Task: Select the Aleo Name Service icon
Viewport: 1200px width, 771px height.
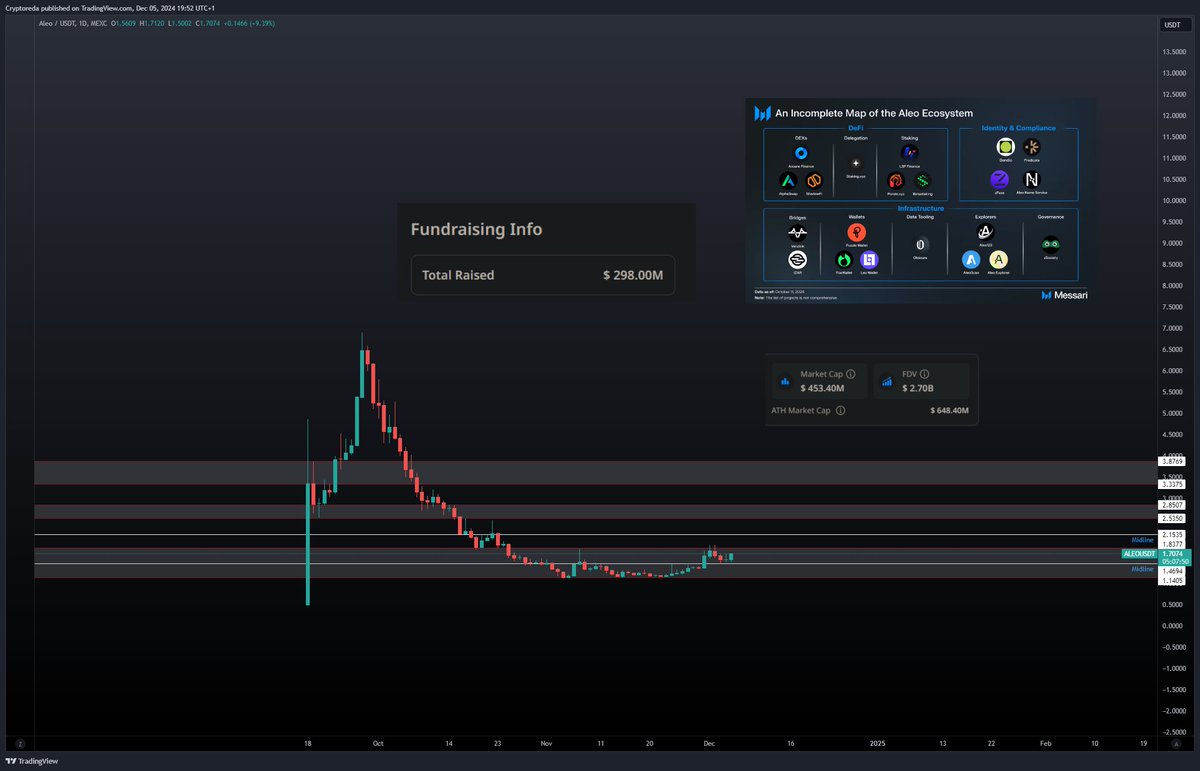Action: (1032, 180)
